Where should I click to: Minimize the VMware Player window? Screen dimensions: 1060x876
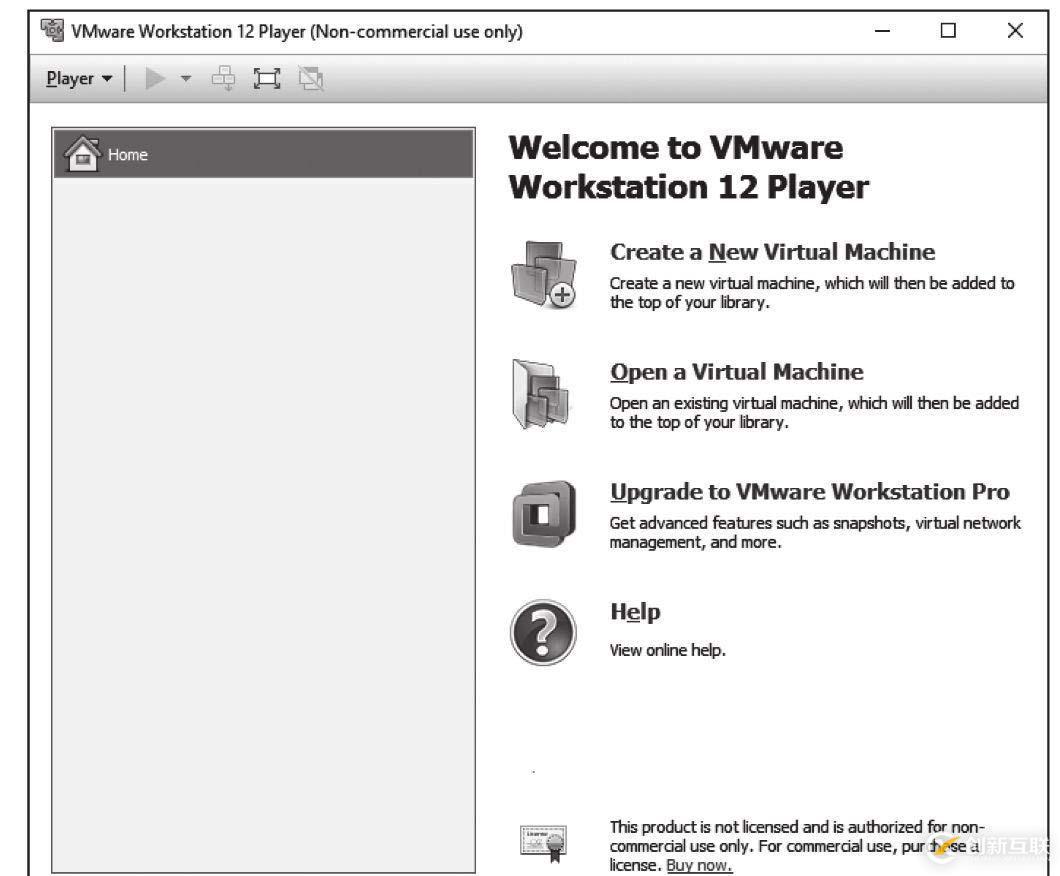pyautogui.click(x=882, y=31)
